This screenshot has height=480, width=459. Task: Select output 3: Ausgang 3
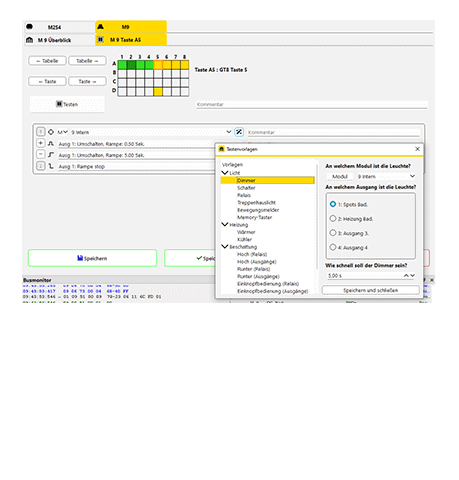(333, 233)
